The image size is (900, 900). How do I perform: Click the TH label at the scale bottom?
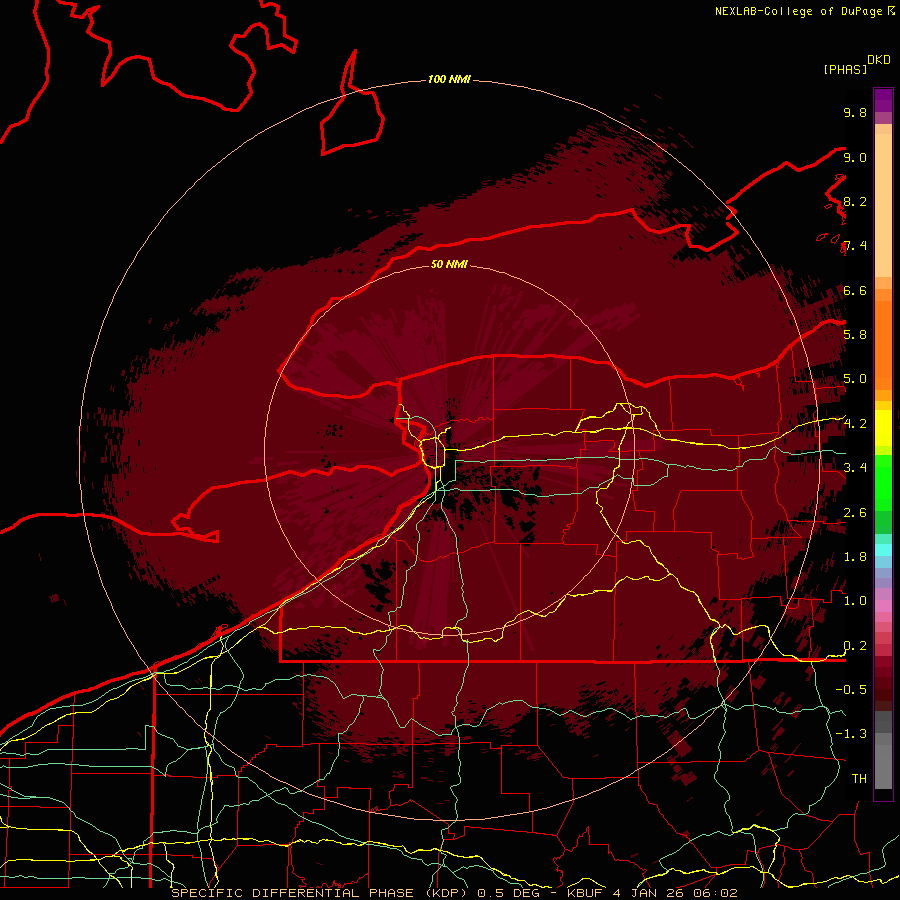pos(859,778)
